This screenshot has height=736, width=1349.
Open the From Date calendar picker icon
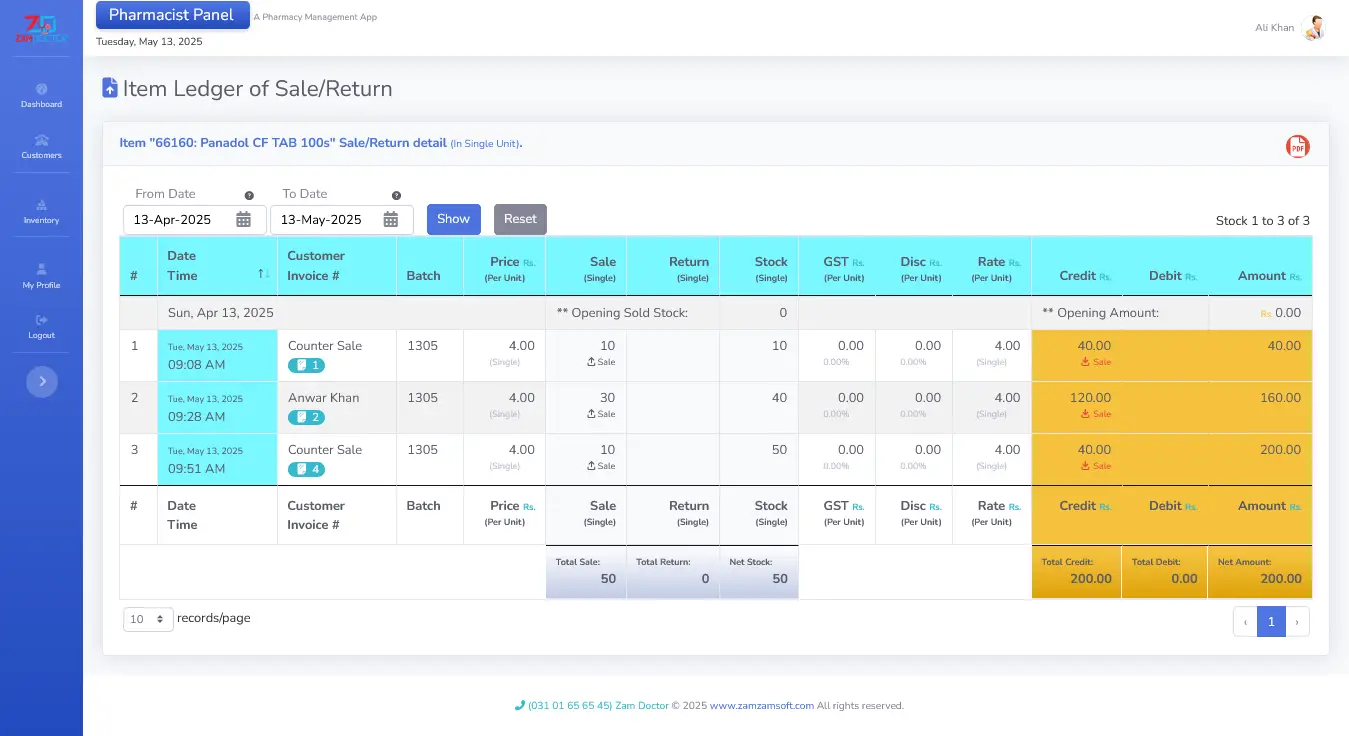click(x=243, y=220)
